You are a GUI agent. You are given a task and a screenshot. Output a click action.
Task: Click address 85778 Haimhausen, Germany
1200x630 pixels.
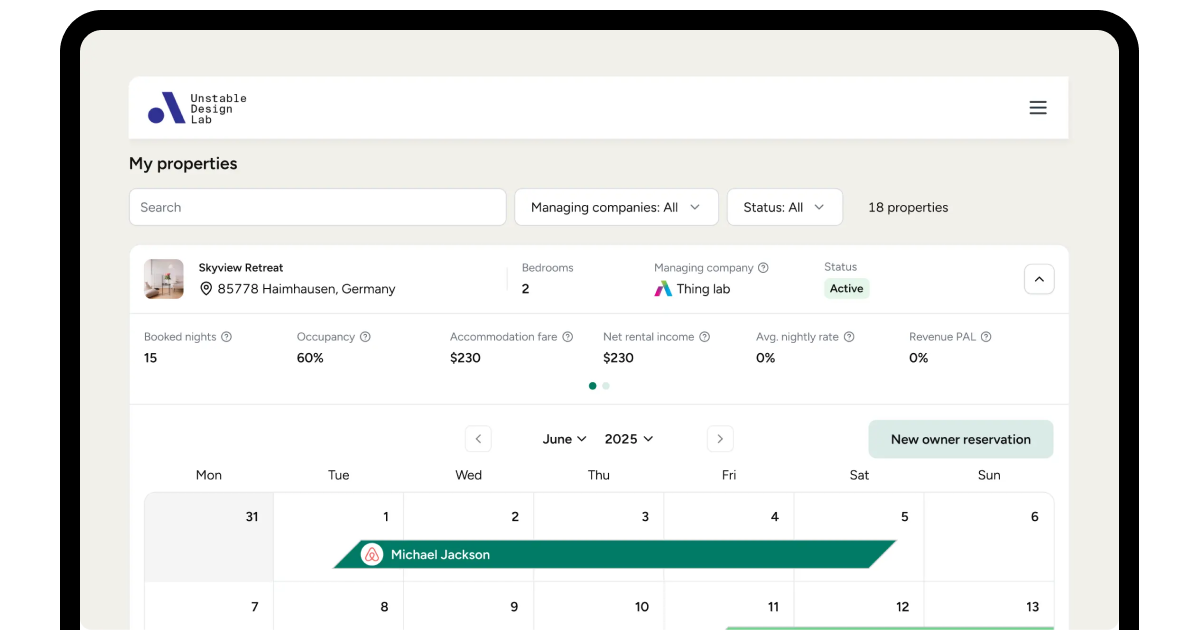306,289
